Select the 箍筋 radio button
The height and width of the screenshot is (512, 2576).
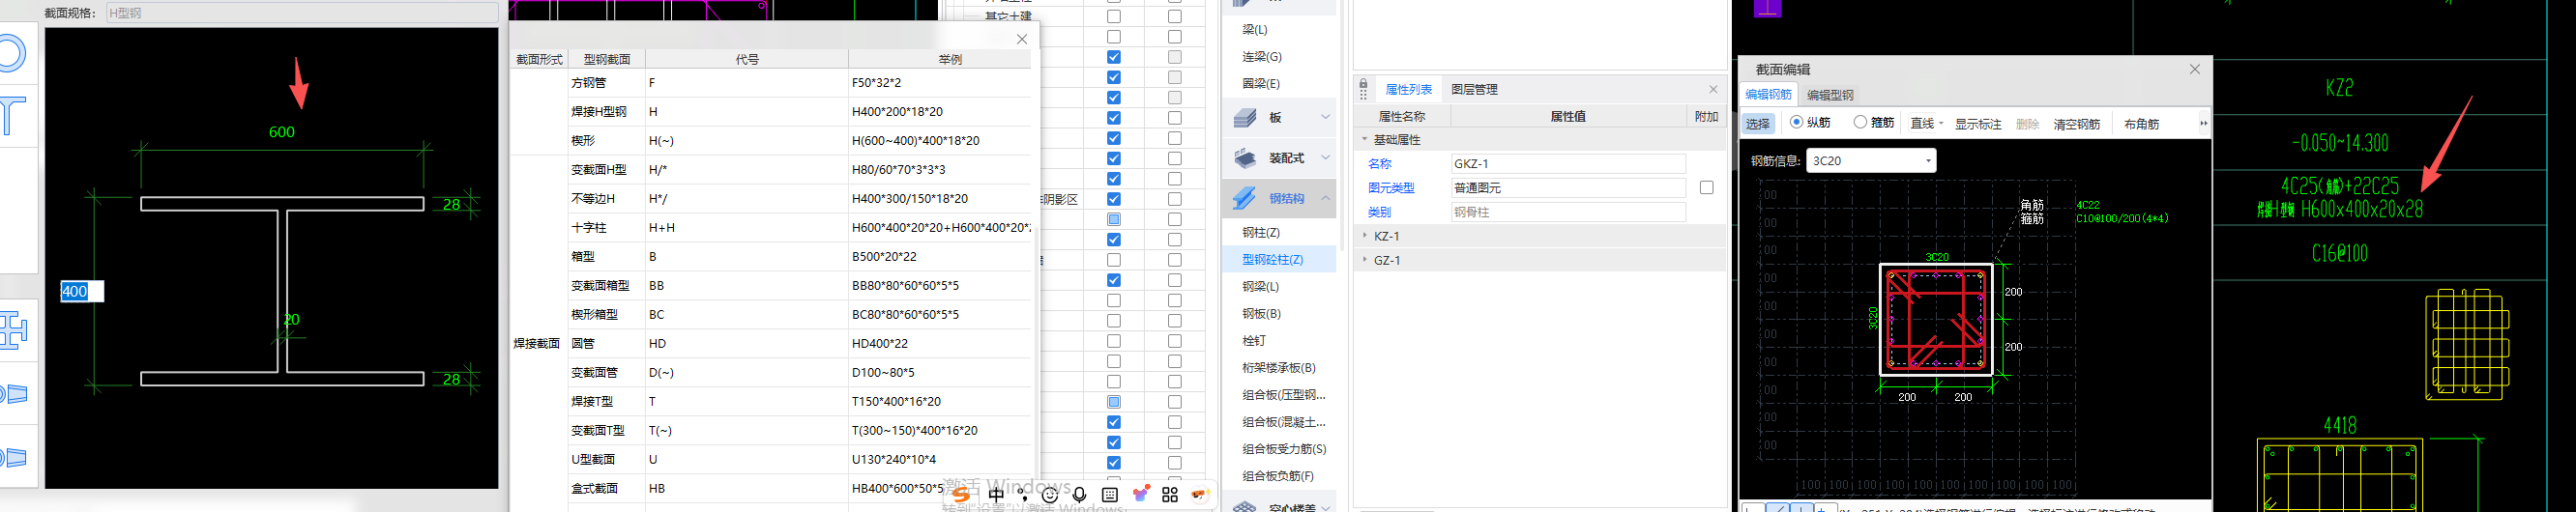(1860, 122)
